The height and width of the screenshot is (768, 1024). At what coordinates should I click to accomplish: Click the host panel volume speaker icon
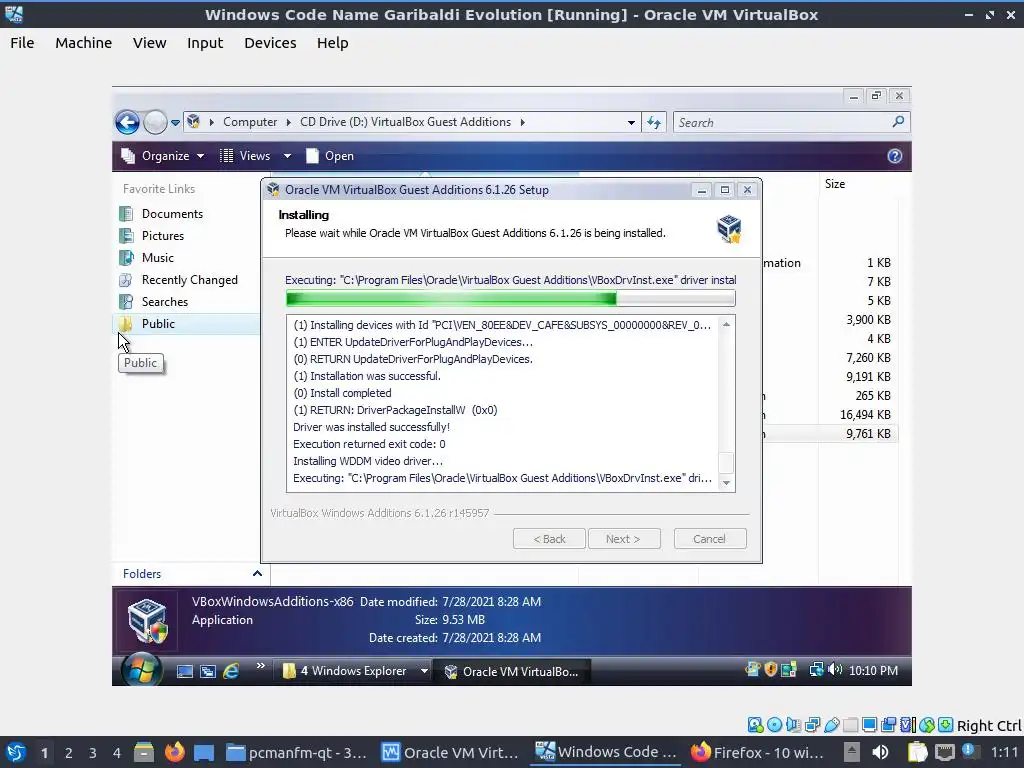tap(880, 752)
